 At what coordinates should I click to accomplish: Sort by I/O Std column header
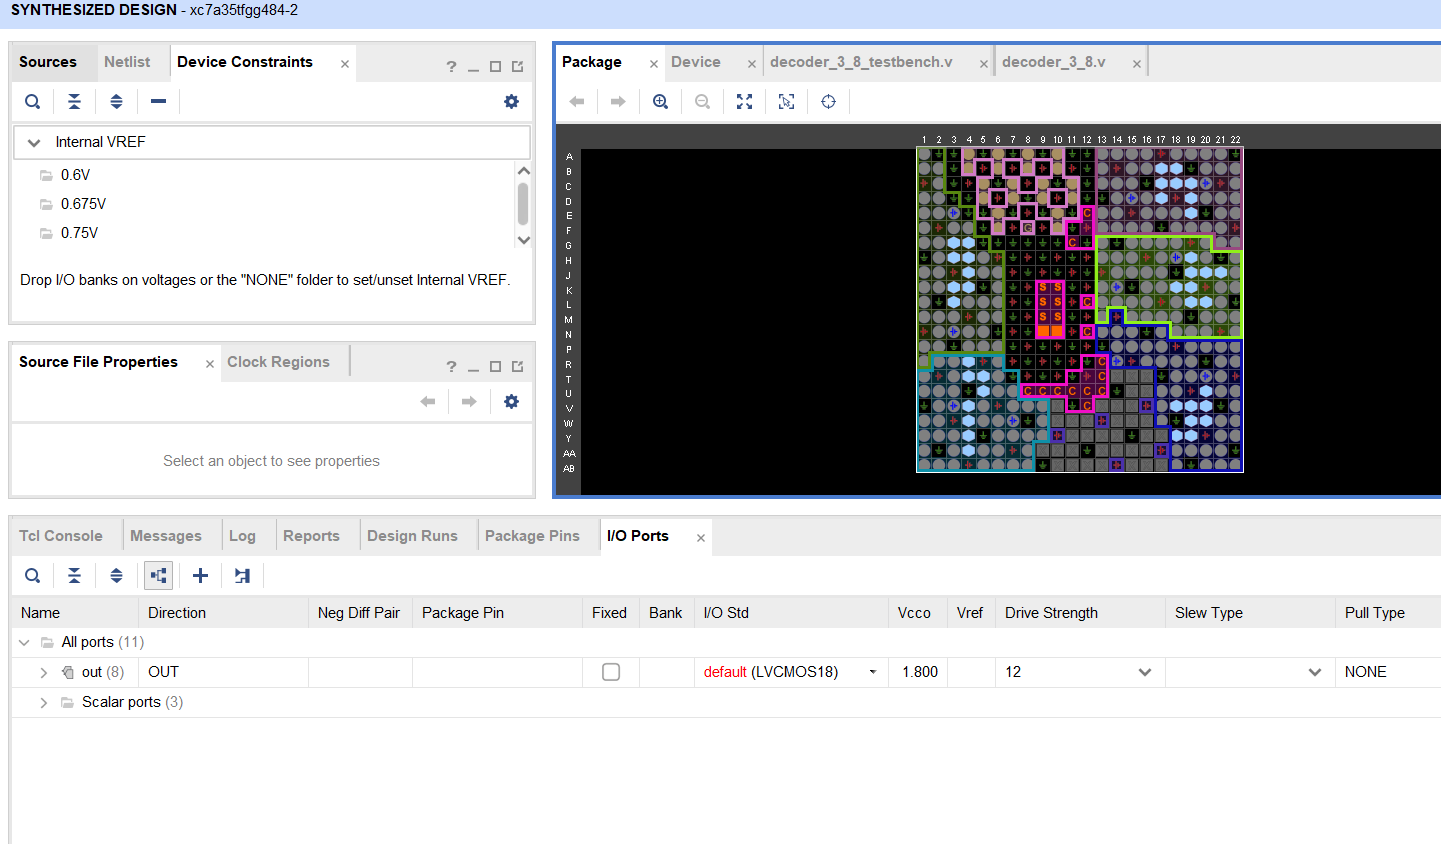tap(791, 613)
